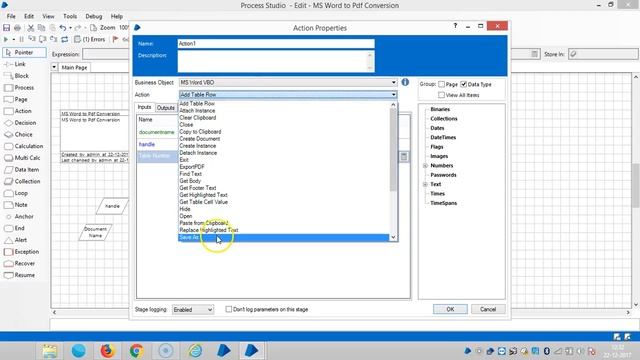This screenshot has height=360, width=640.
Task: Click the green Run play icon
Action: pos(6,40)
